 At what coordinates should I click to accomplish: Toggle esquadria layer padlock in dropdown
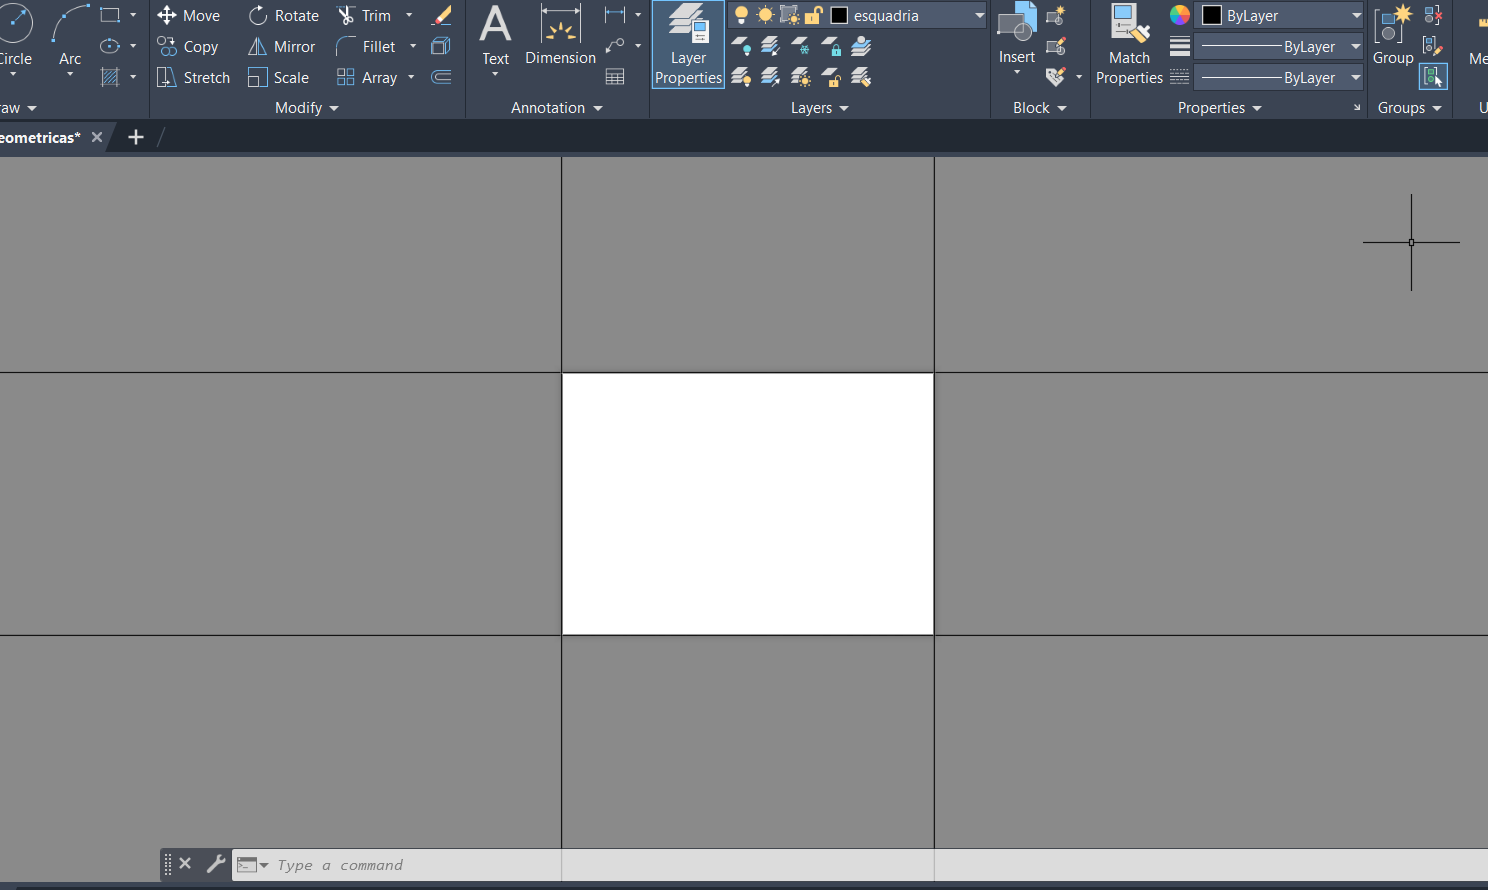coord(814,15)
